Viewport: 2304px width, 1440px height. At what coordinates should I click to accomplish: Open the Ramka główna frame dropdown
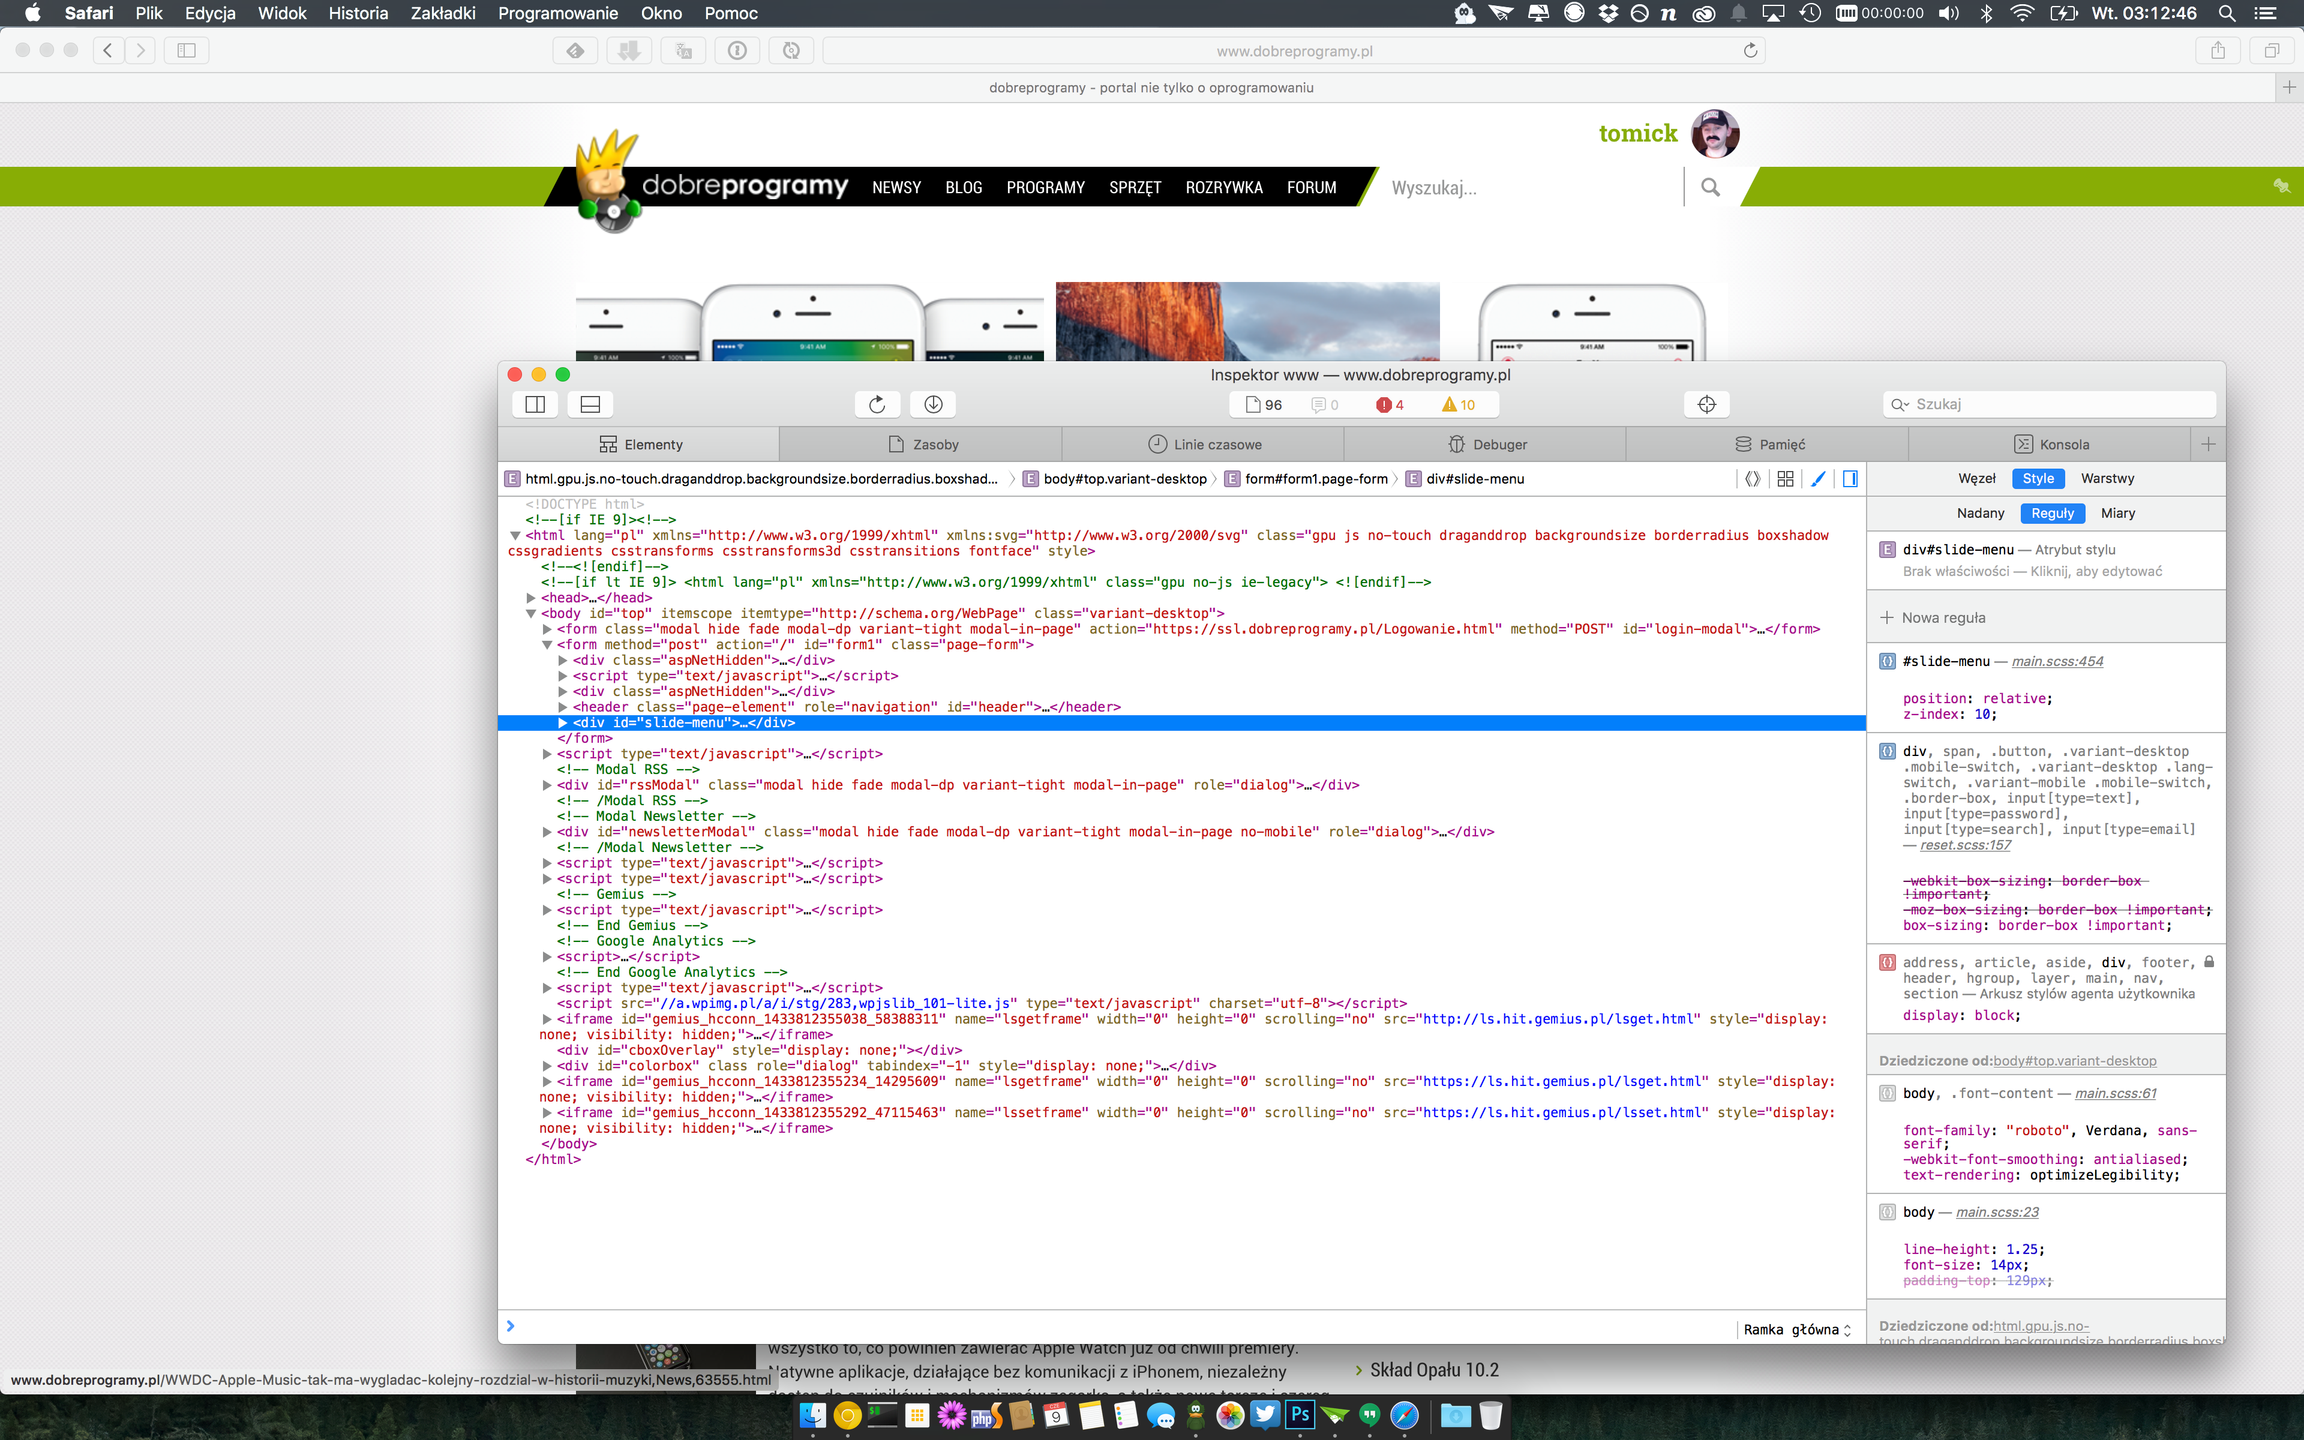pyautogui.click(x=1797, y=1330)
